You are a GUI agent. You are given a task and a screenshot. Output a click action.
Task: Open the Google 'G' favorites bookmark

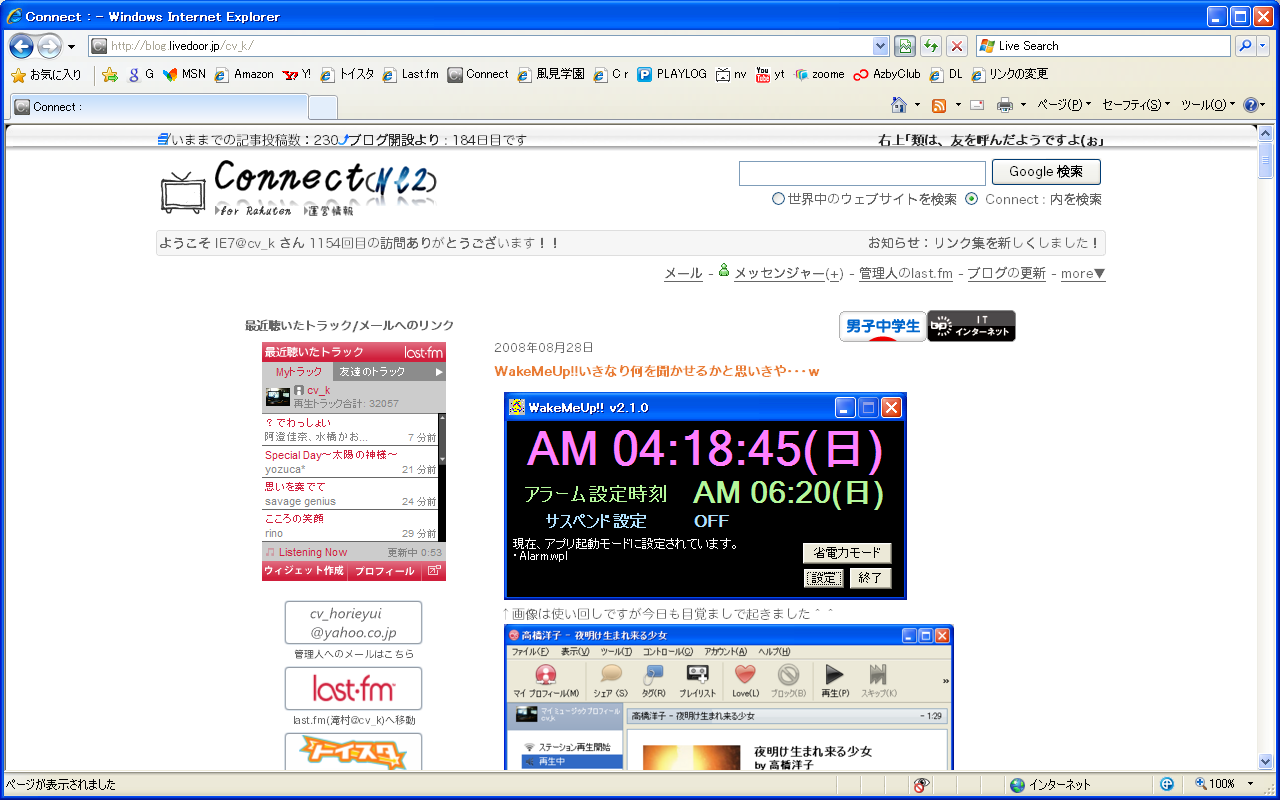pyautogui.click(x=140, y=74)
